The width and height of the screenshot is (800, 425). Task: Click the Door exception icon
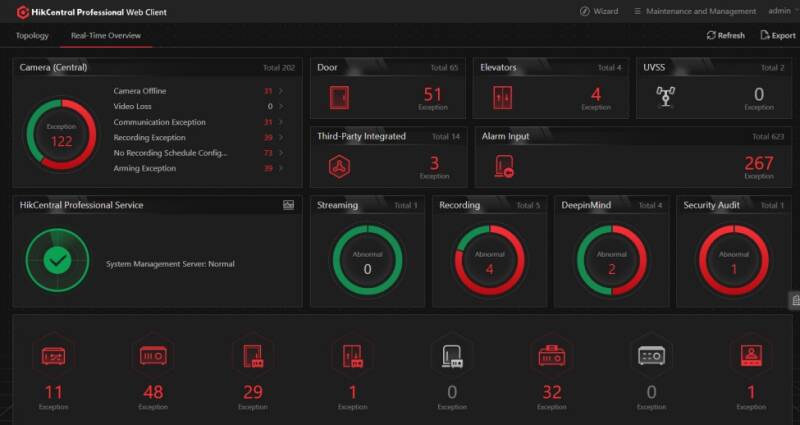pos(340,98)
